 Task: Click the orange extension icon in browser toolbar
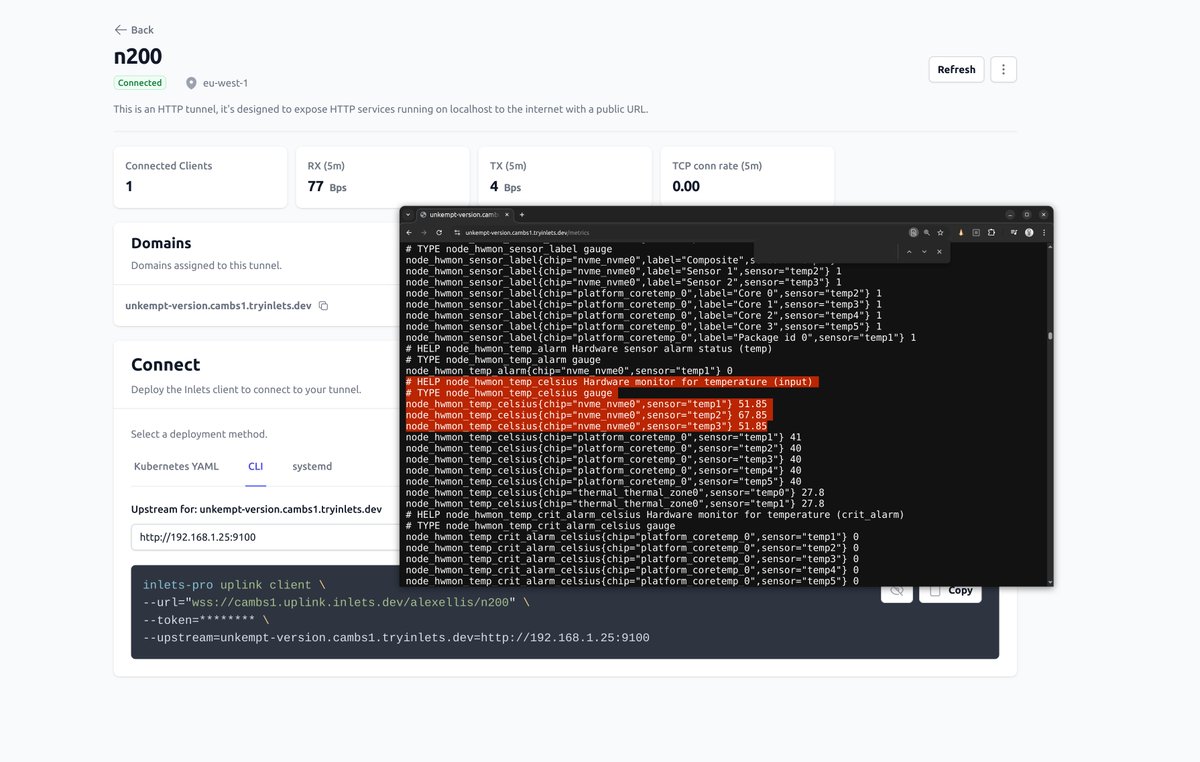[961, 232]
